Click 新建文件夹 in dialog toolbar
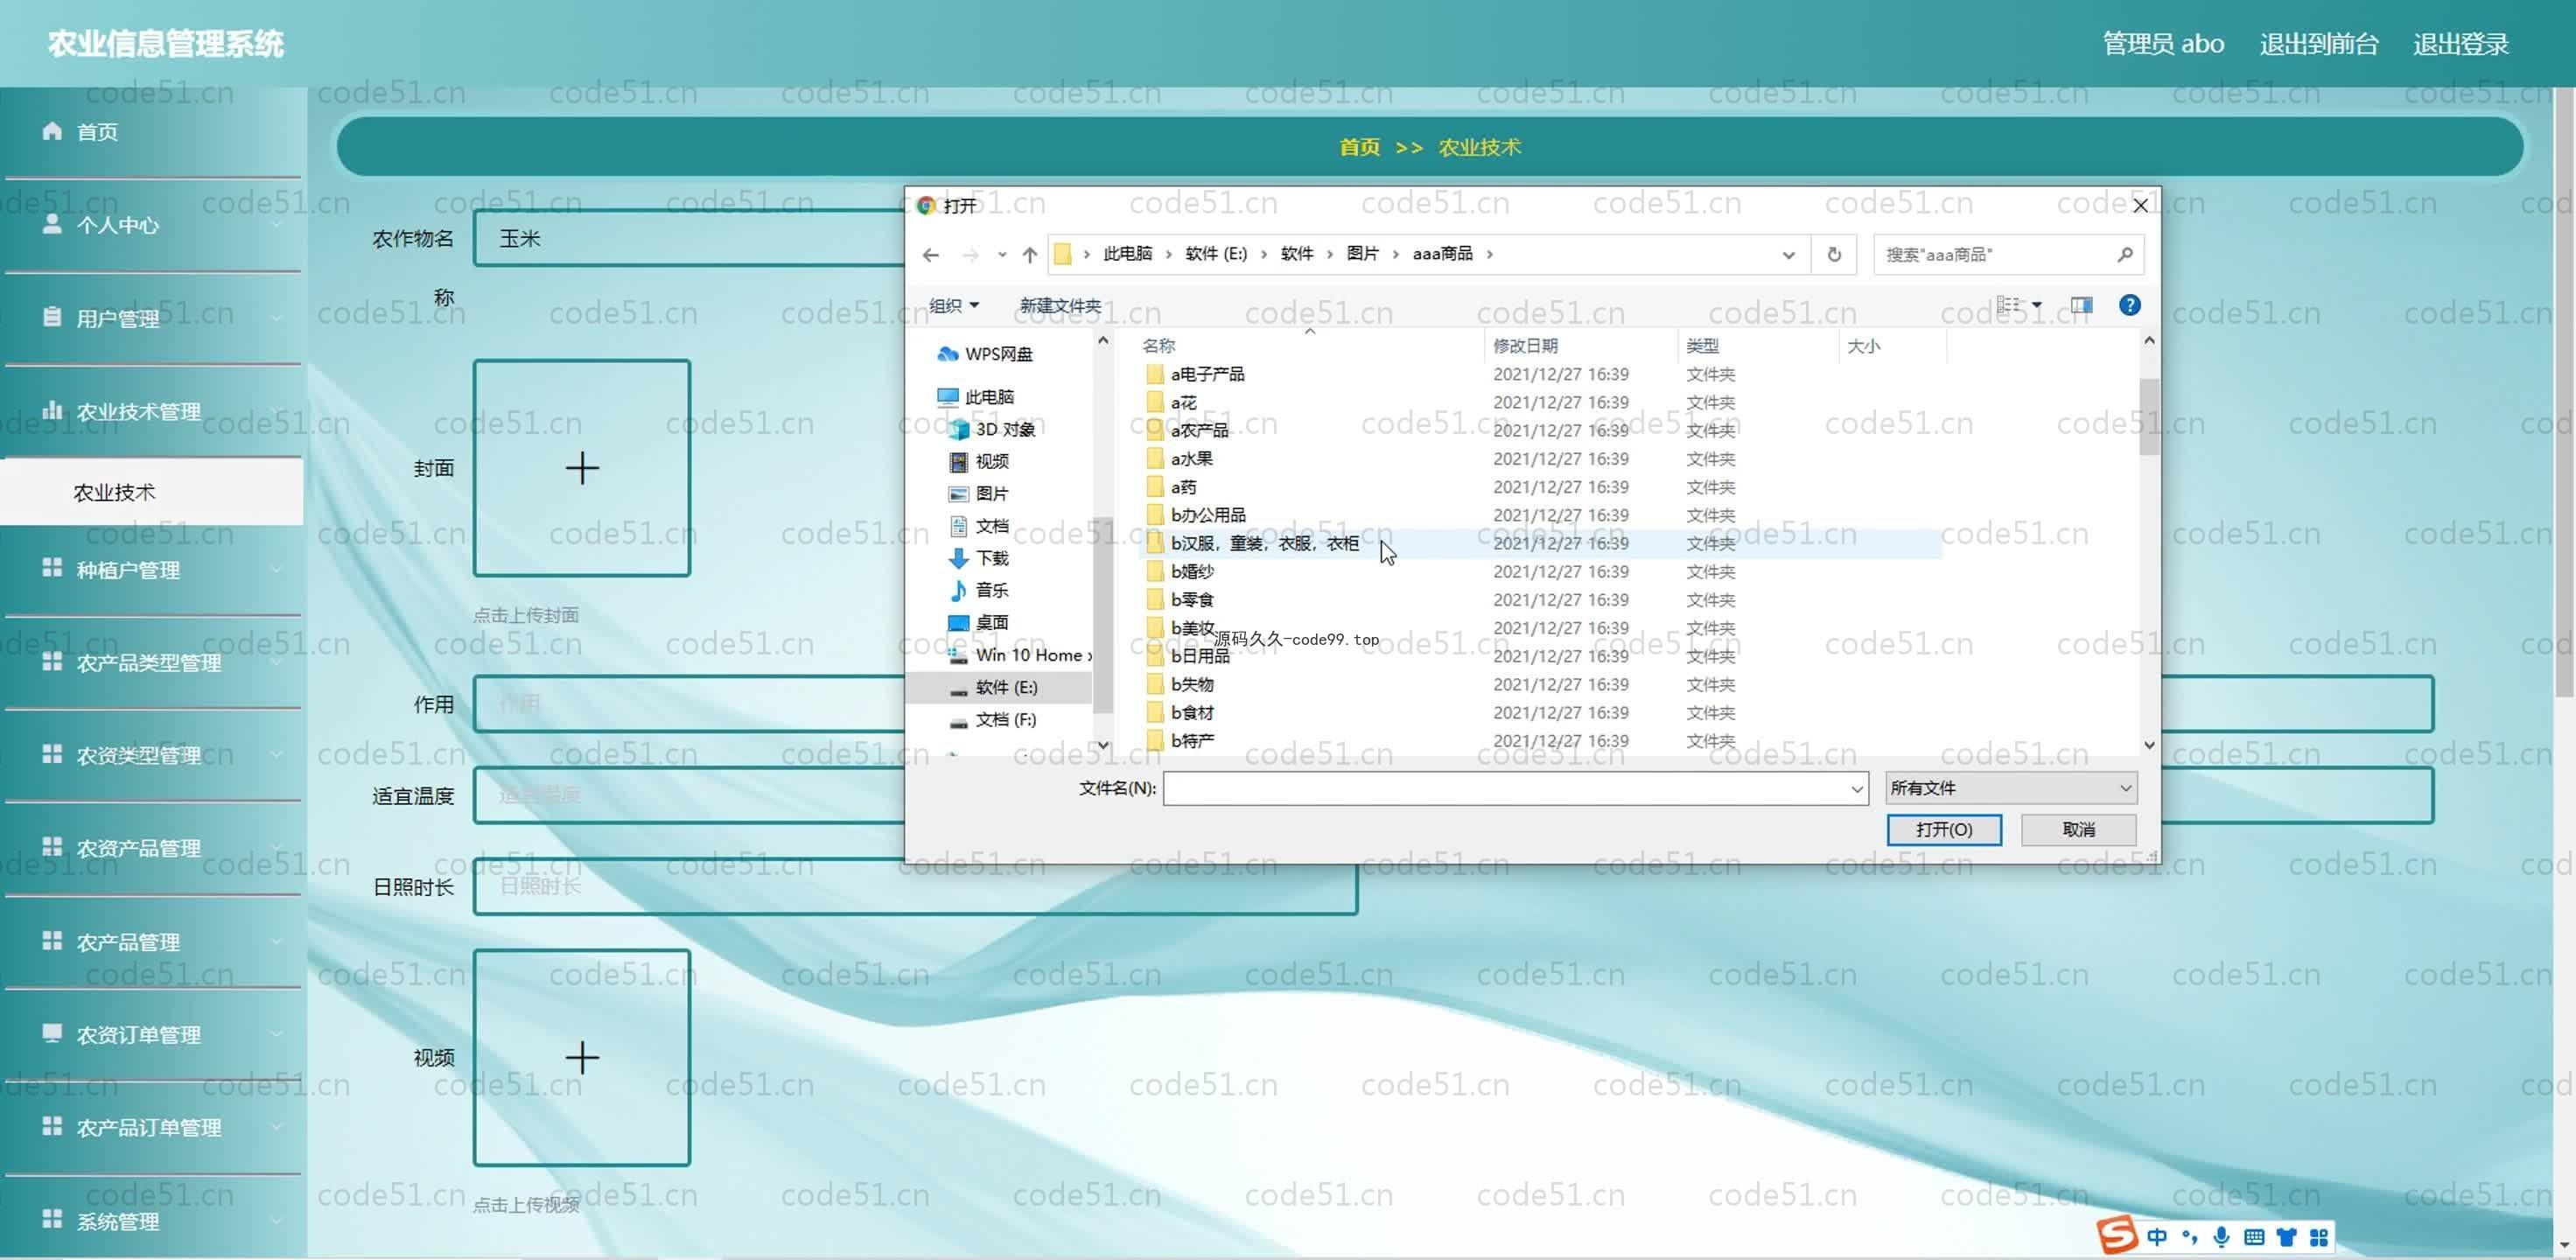 (1060, 305)
